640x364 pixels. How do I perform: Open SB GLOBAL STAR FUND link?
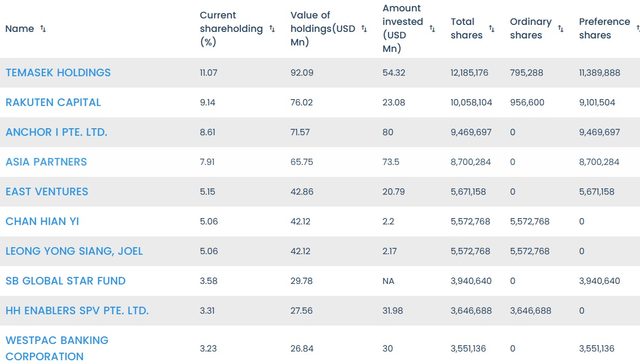pos(65,281)
